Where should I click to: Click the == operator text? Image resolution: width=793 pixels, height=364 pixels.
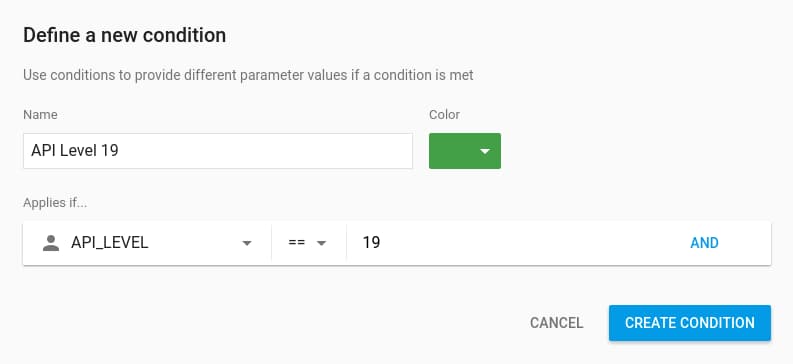tap(296, 243)
